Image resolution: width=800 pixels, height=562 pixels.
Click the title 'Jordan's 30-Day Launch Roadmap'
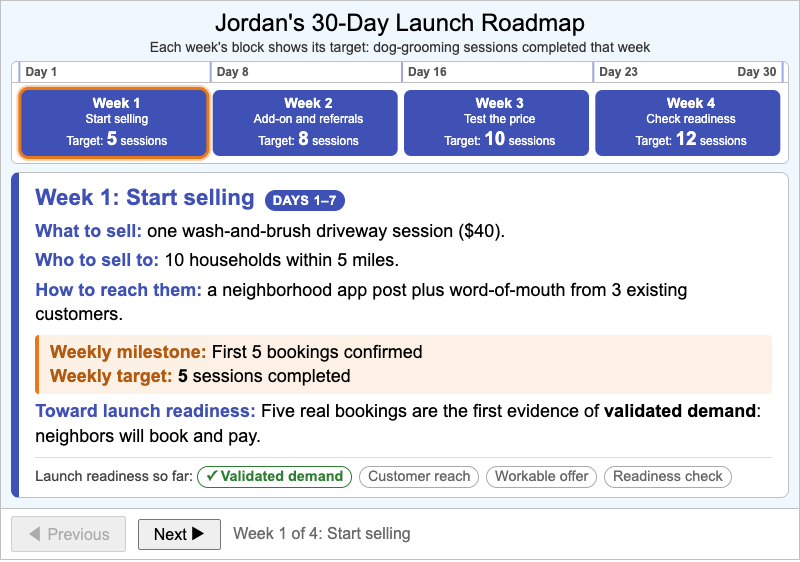[x=400, y=23]
